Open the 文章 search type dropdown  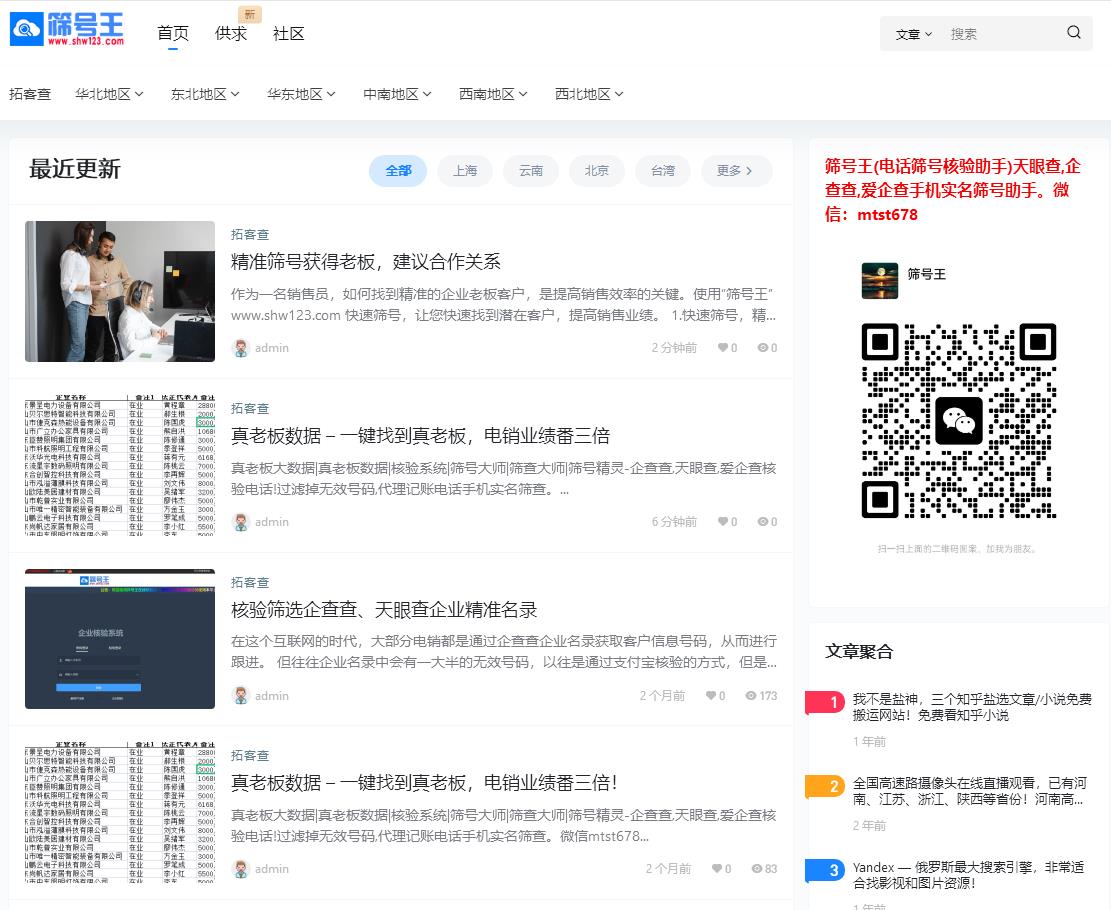point(913,34)
